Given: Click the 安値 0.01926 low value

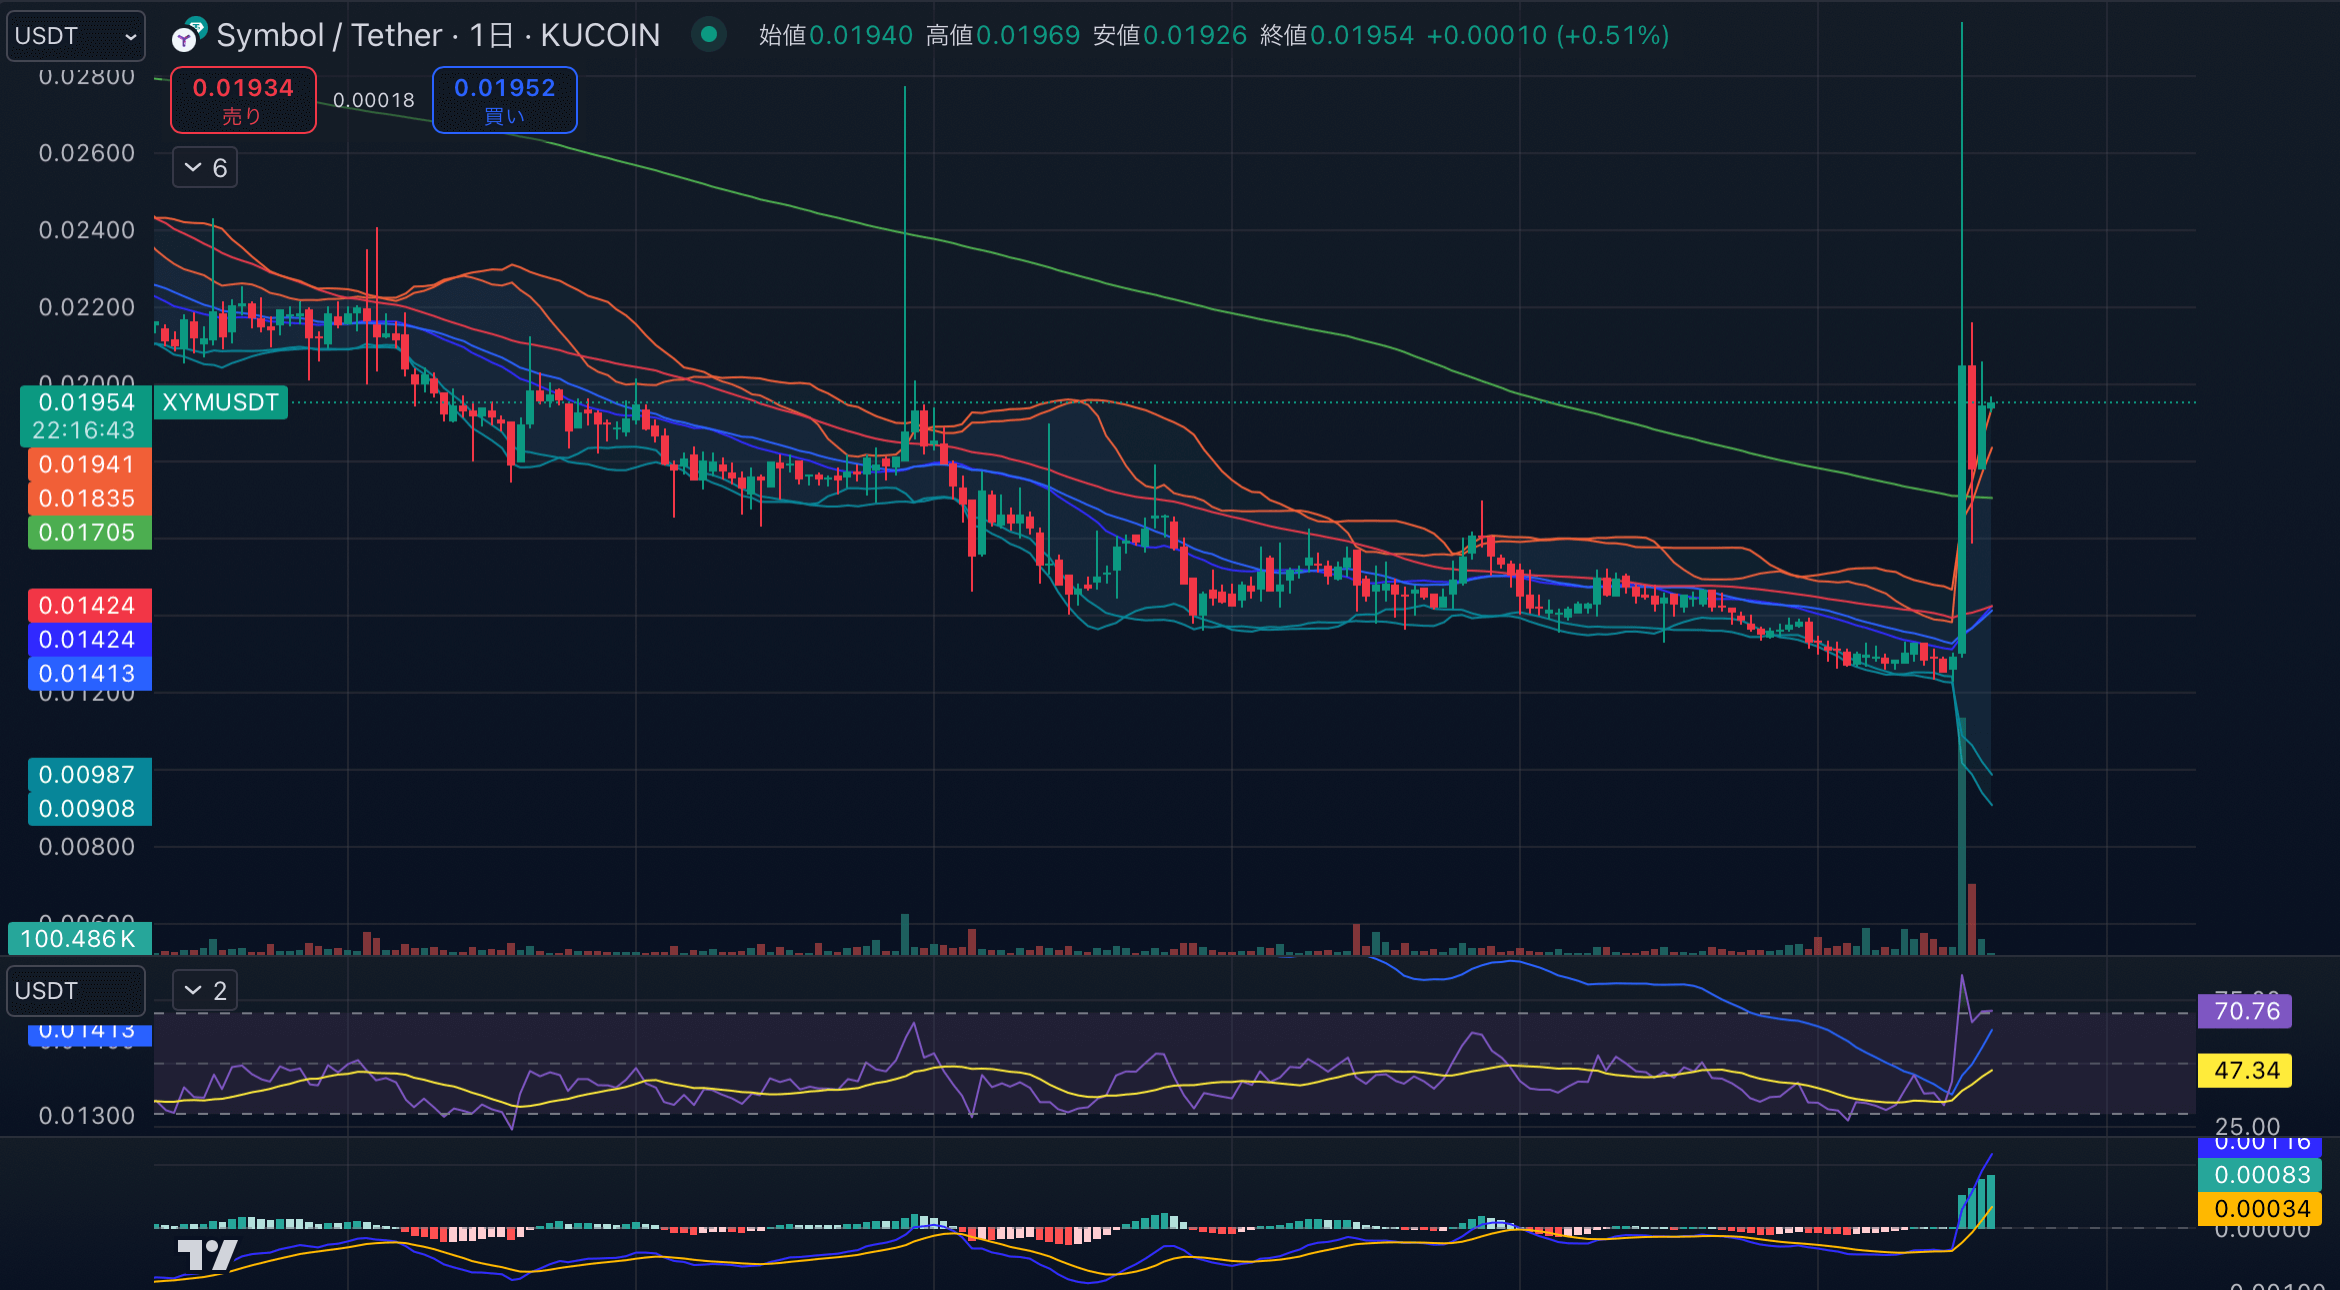Looking at the screenshot, I should (1170, 35).
